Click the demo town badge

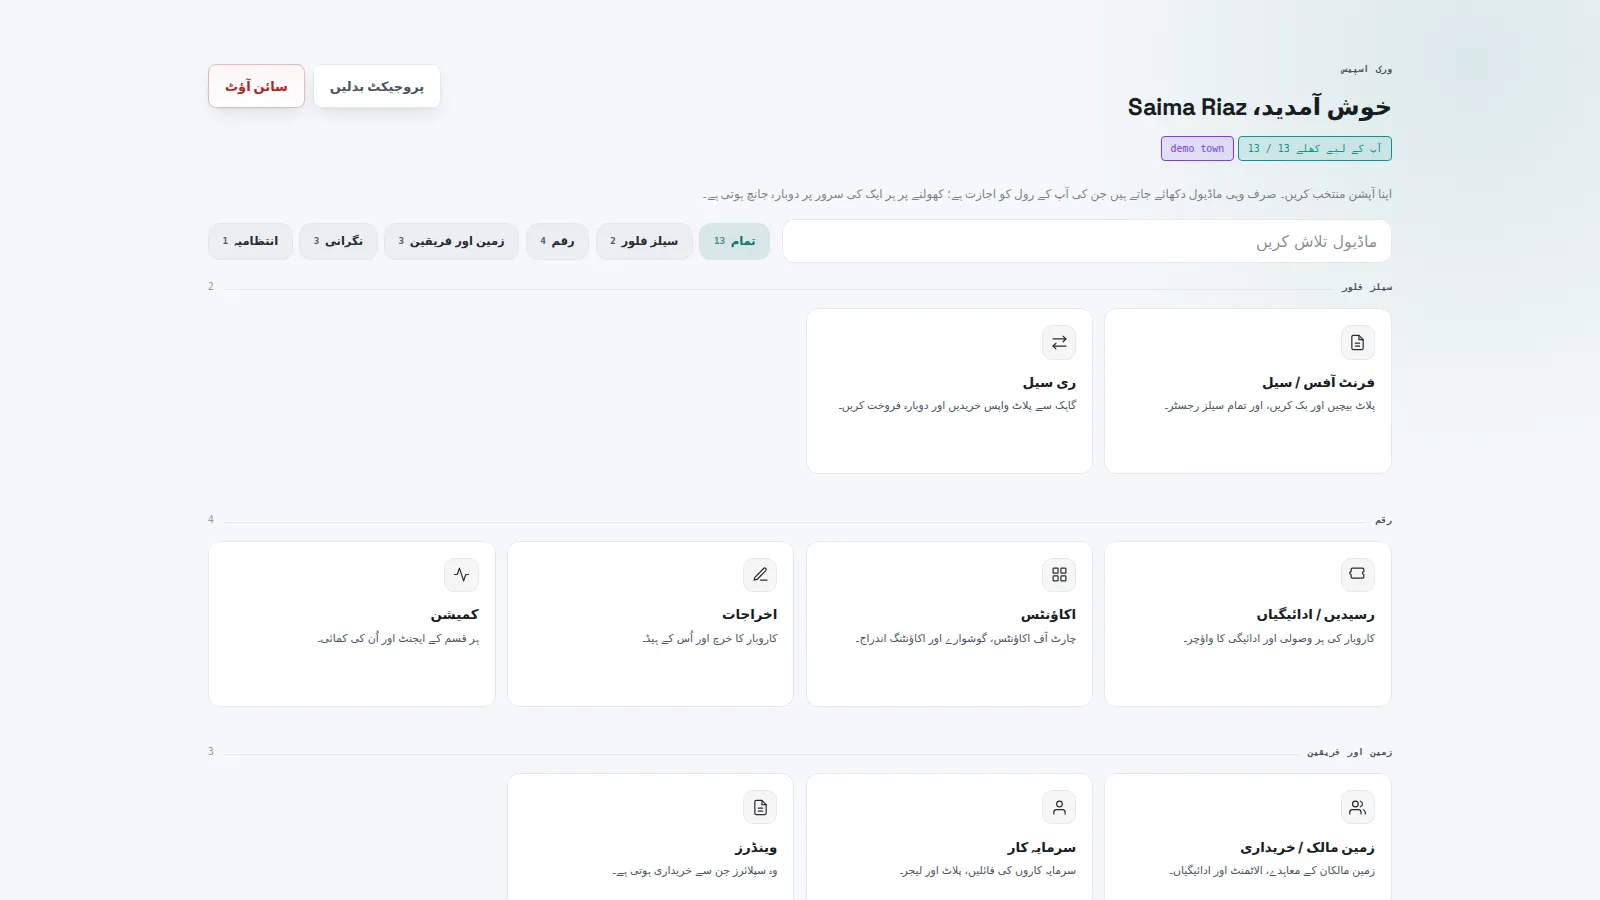pyautogui.click(x=1197, y=148)
